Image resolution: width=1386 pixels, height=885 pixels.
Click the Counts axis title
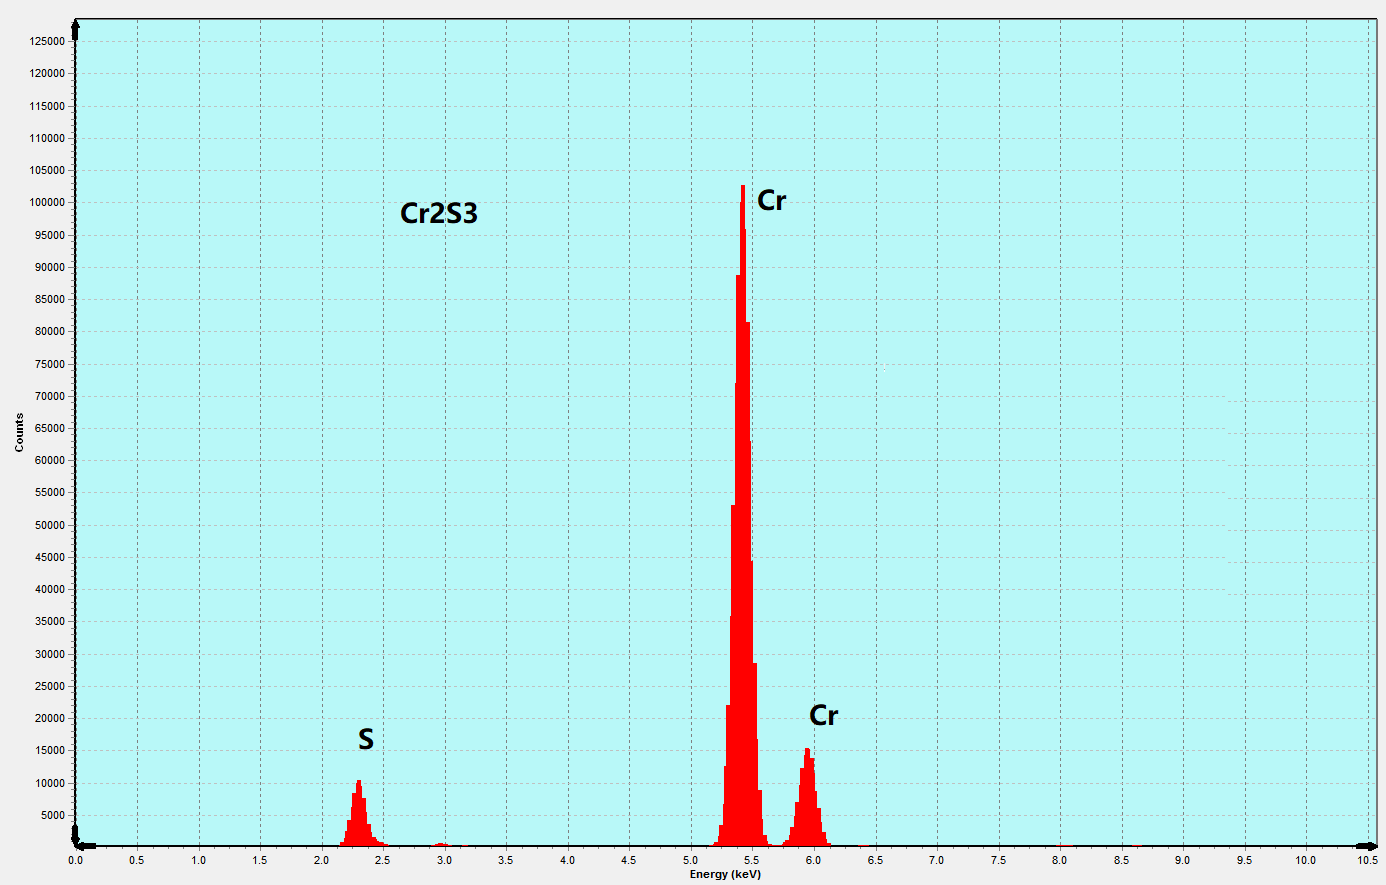[x=19, y=433]
